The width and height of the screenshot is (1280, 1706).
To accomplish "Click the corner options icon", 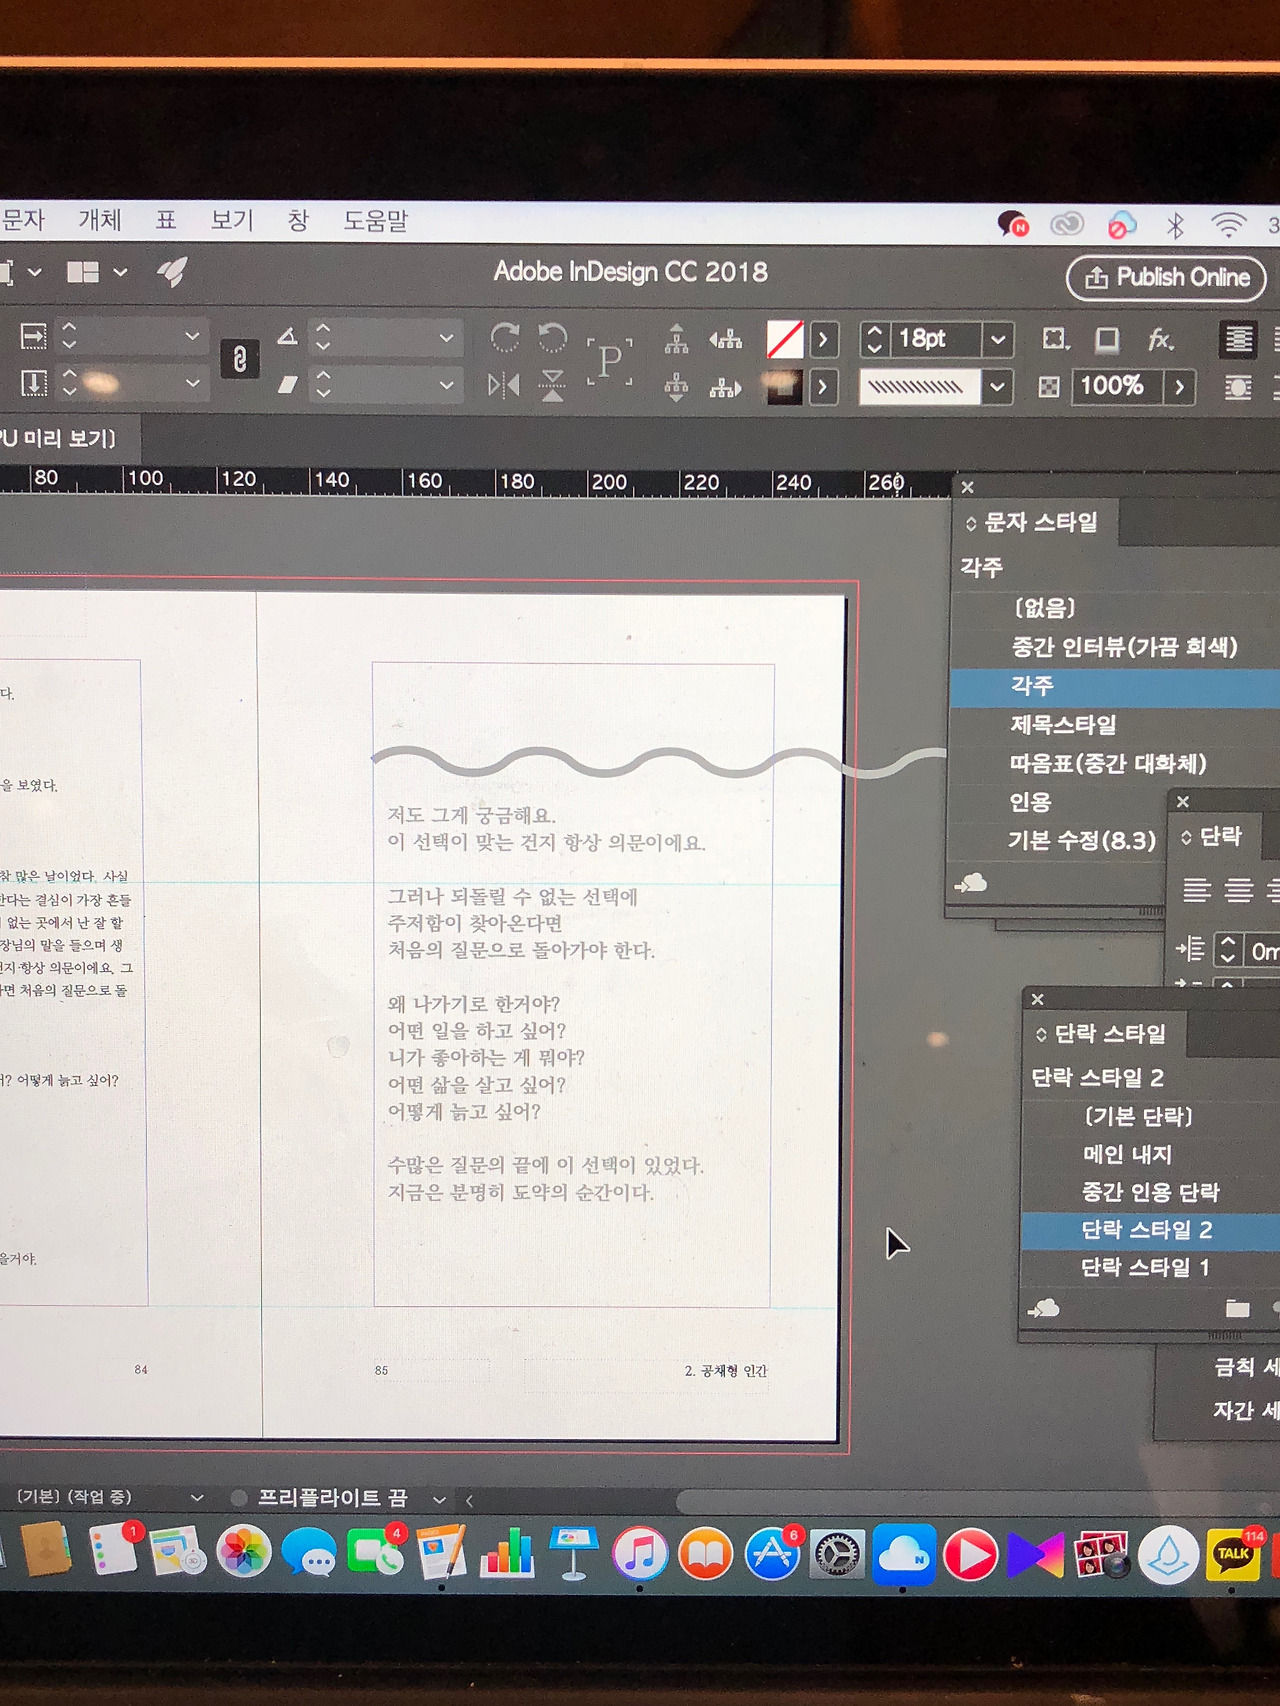I will (1055, 339).
